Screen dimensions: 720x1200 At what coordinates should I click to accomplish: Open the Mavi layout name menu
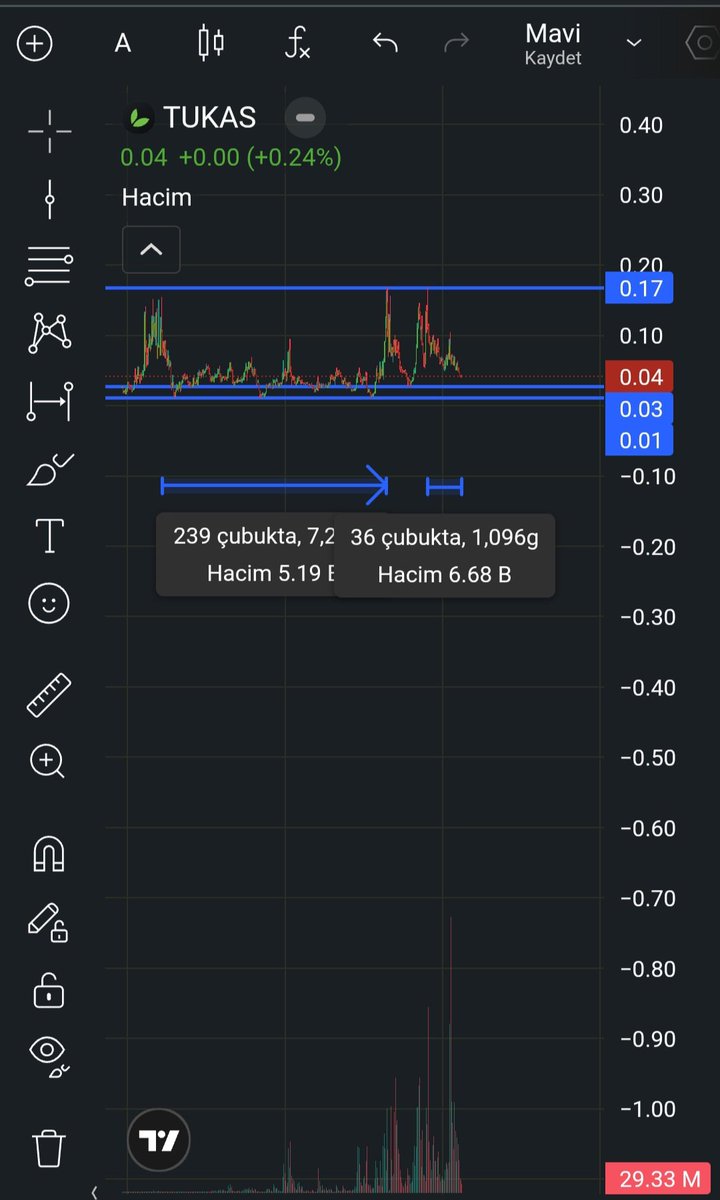click(553, 34)
